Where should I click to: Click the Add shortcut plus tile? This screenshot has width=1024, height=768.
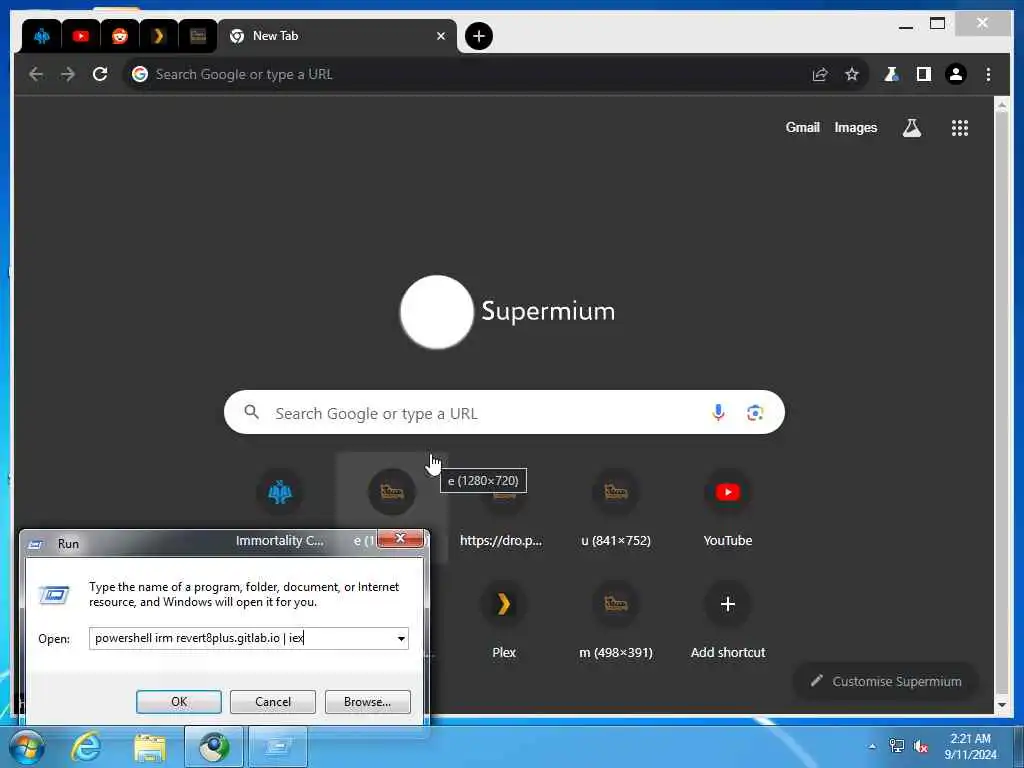point(728,619)
